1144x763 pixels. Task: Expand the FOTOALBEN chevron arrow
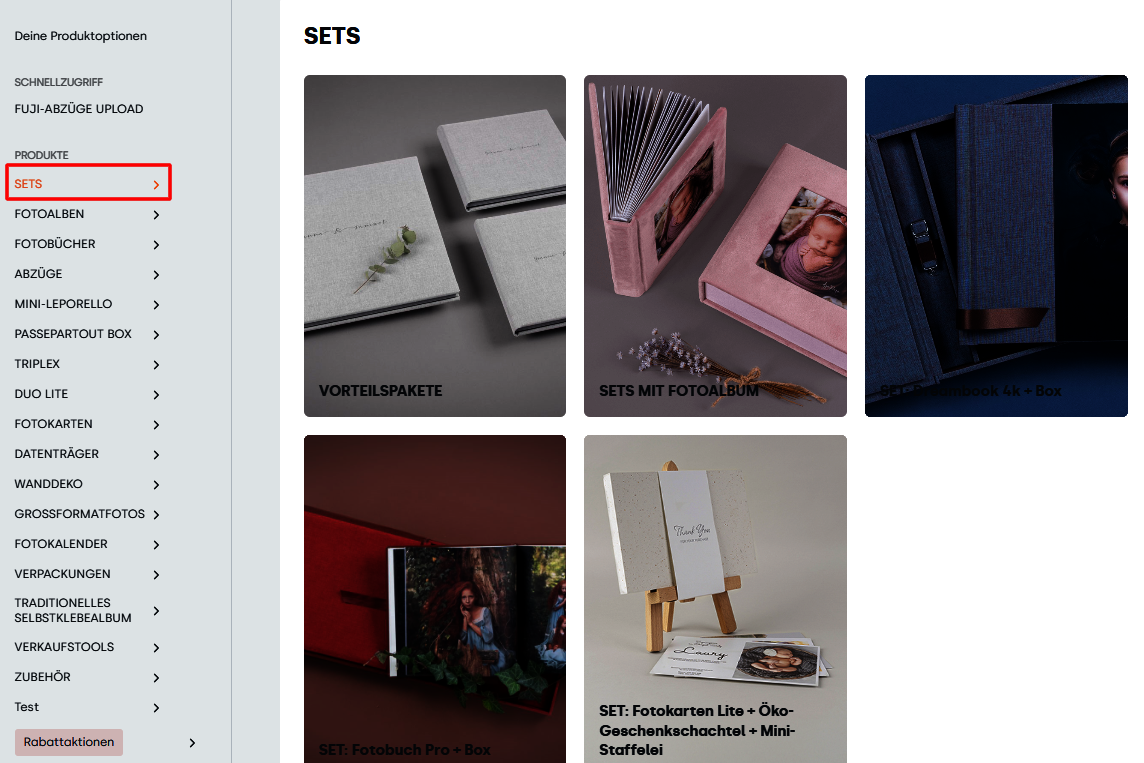pos(156,214)
